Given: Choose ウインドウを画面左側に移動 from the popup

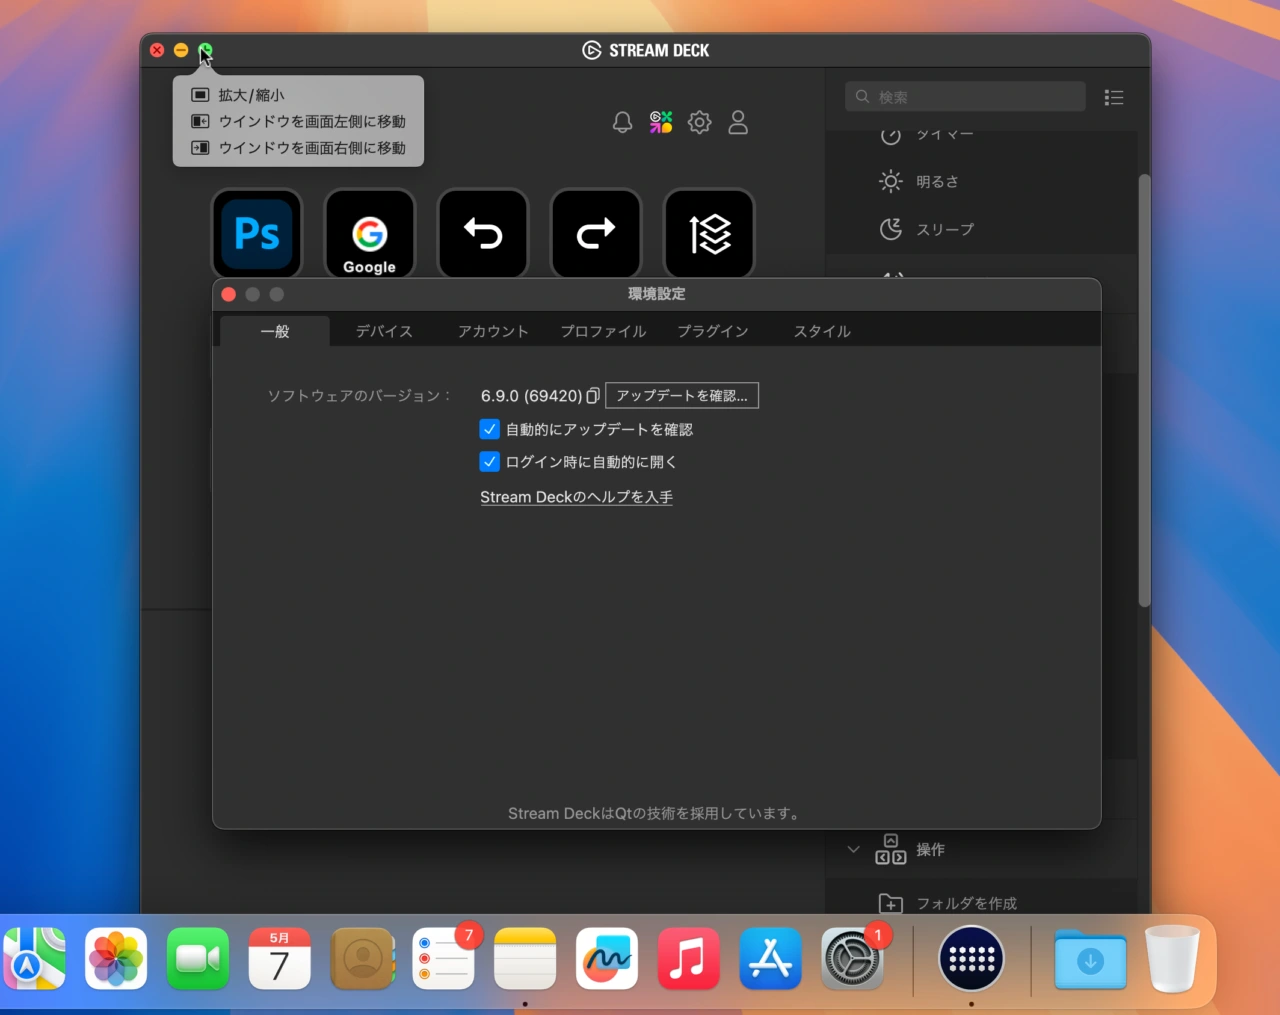Looking at the screenshot, I should [311, 121].
